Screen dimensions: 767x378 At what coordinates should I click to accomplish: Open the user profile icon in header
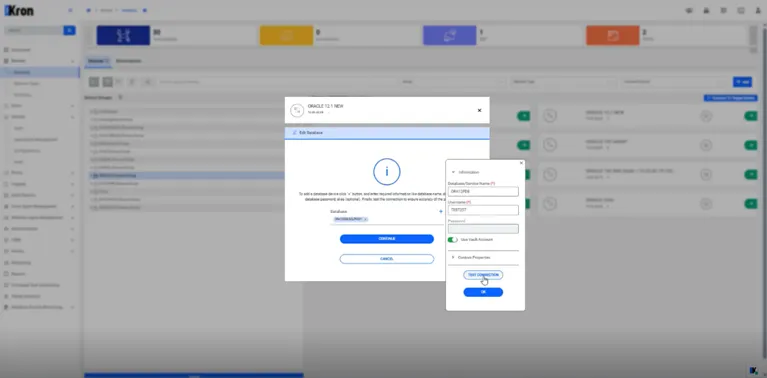pos(758,10)
